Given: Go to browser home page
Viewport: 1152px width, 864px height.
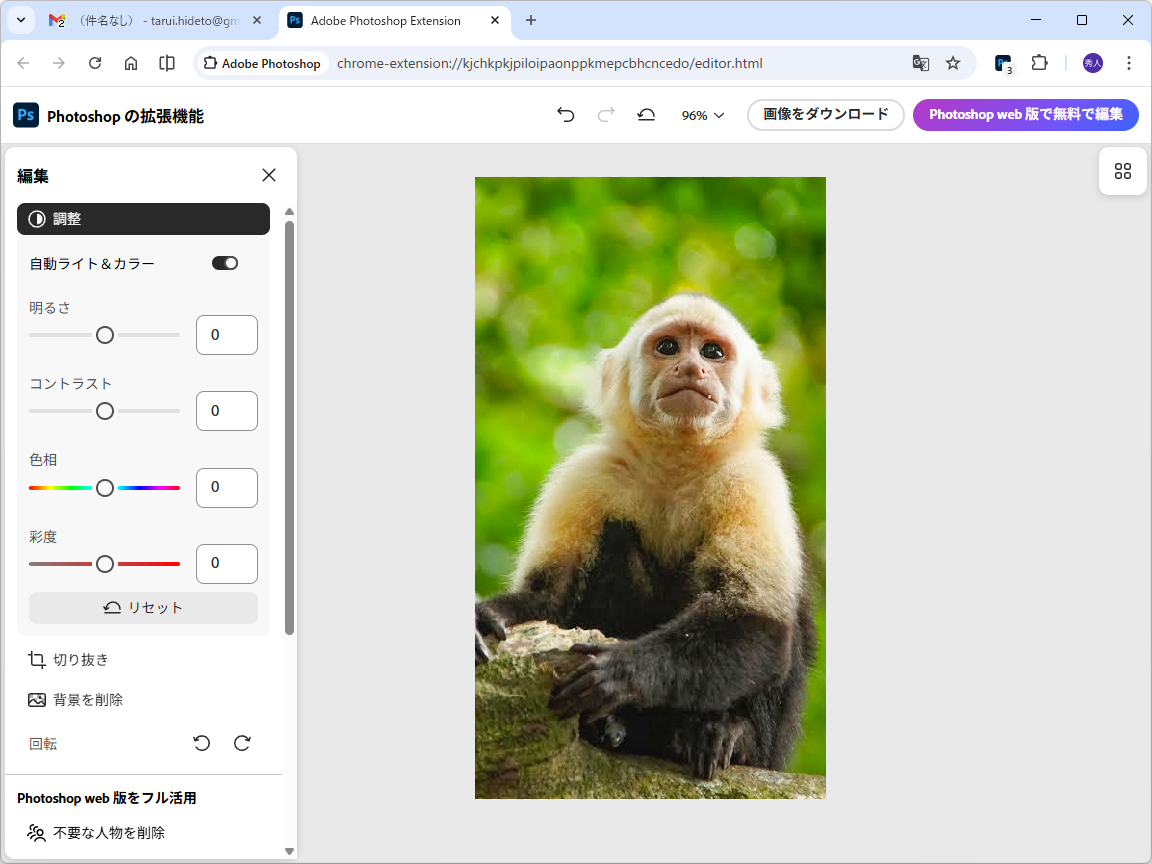Looking at the screenshot, I should coord(131,63).
